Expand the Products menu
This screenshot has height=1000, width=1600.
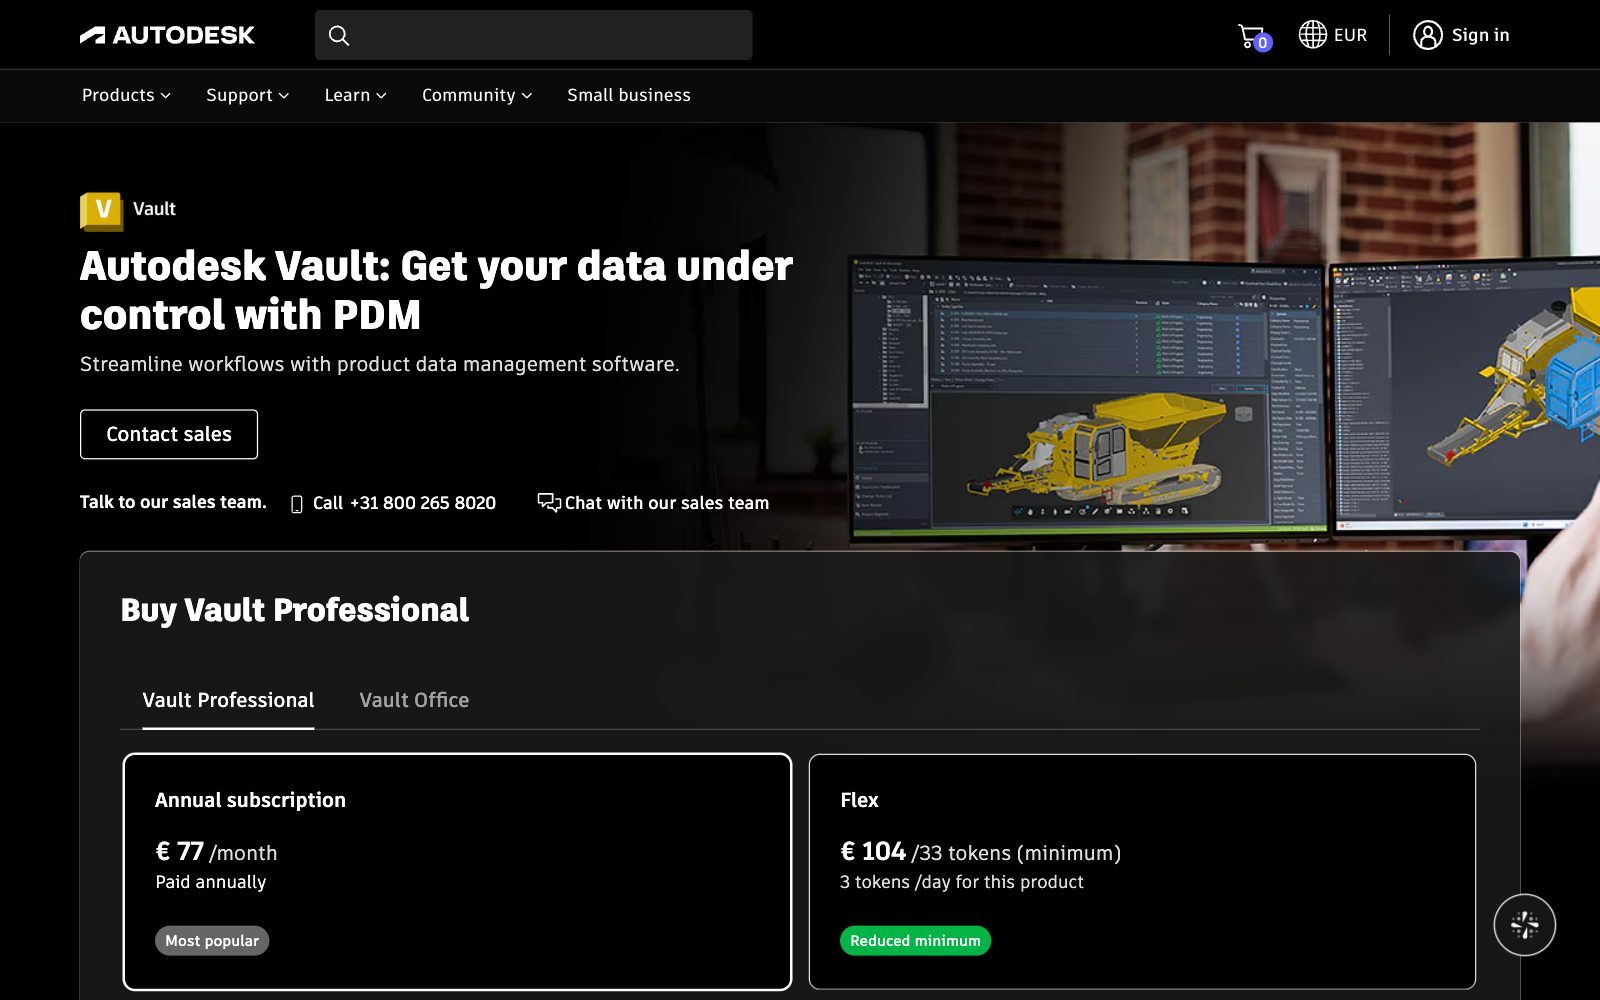tap(126, 95)
